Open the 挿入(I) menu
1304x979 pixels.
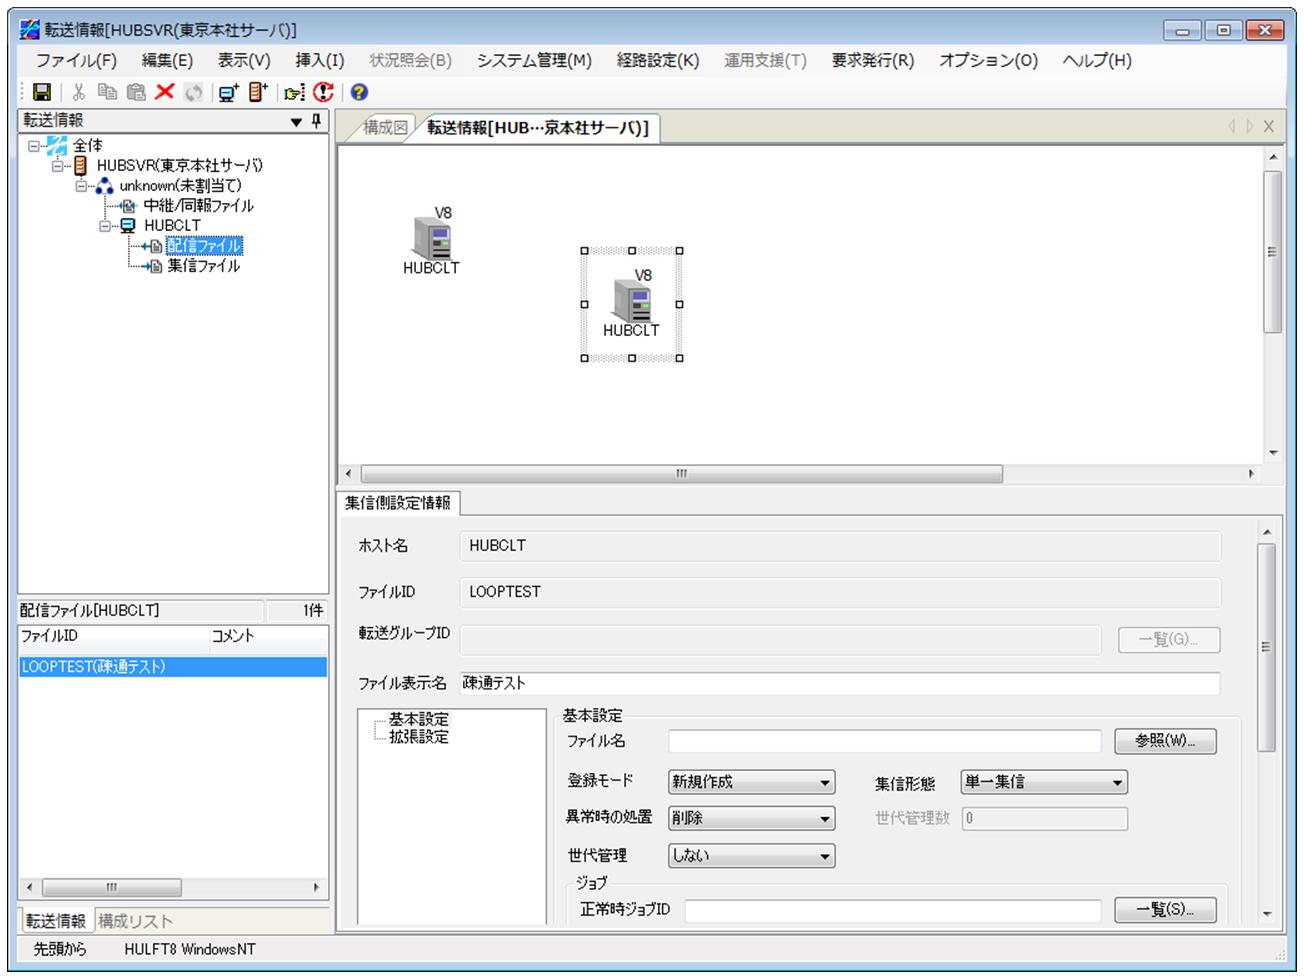(320, 61)
